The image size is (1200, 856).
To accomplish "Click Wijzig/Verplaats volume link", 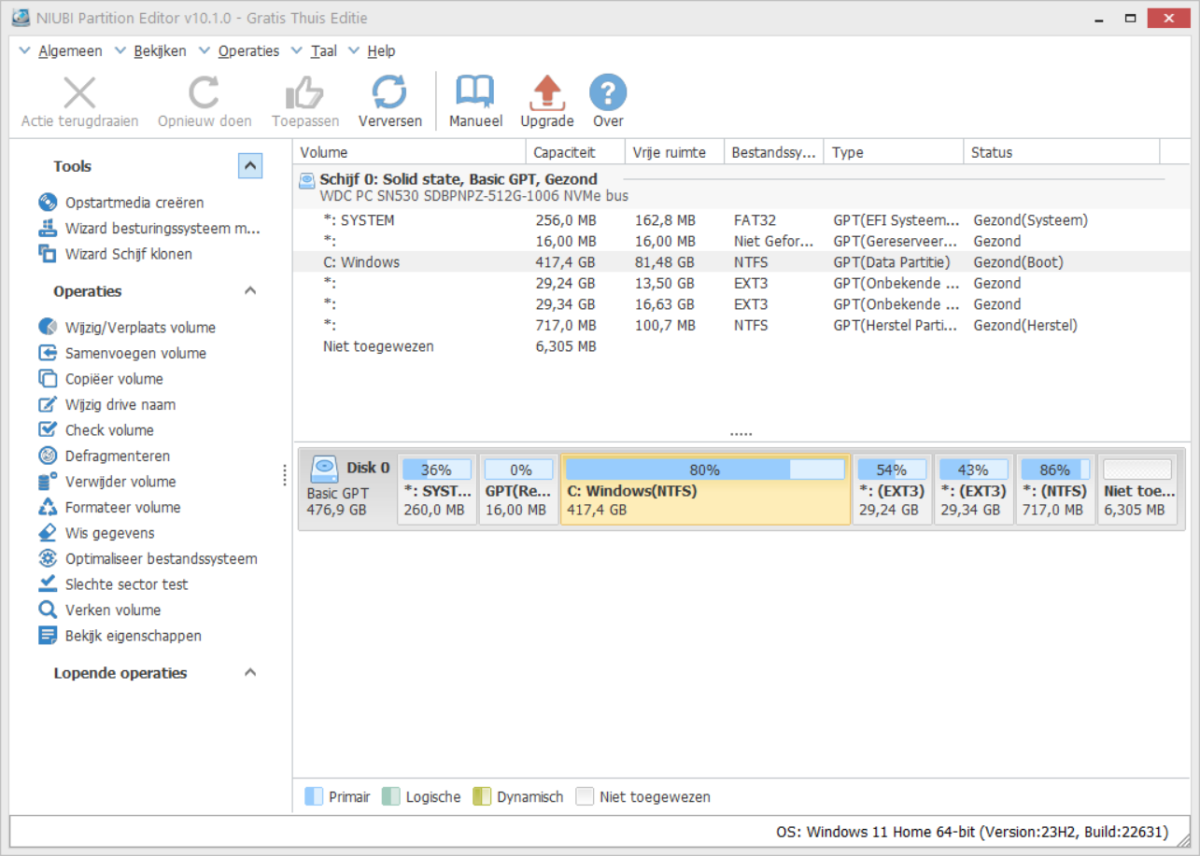I will point(140,327).
